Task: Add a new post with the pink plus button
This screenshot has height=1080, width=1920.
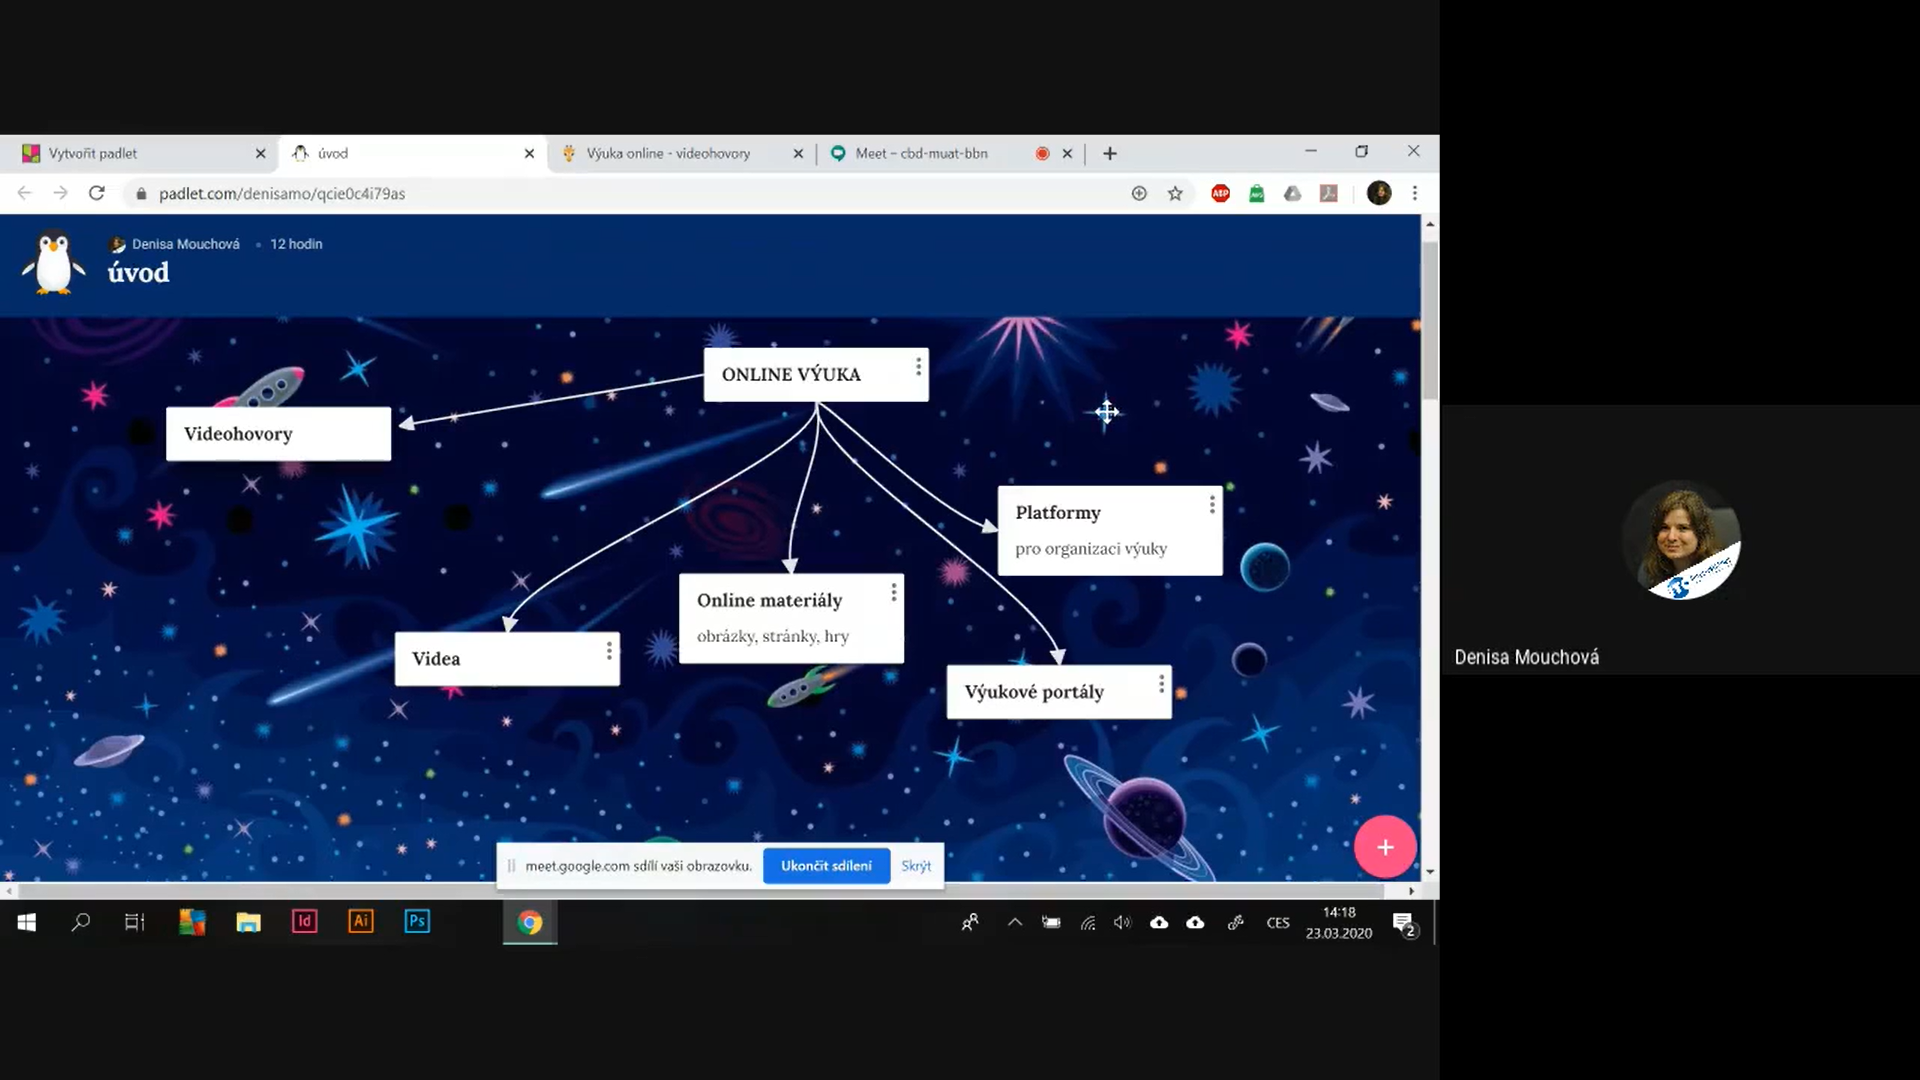Action: [x=1385, y=847]
